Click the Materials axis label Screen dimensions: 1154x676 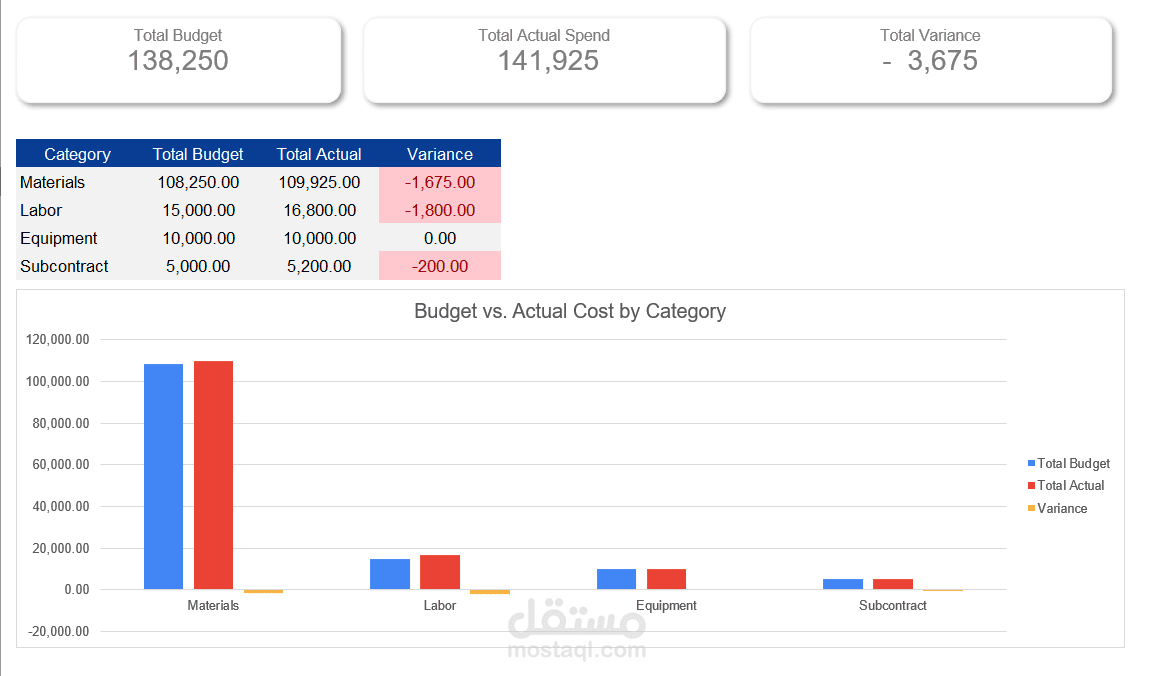click(213, 605)
